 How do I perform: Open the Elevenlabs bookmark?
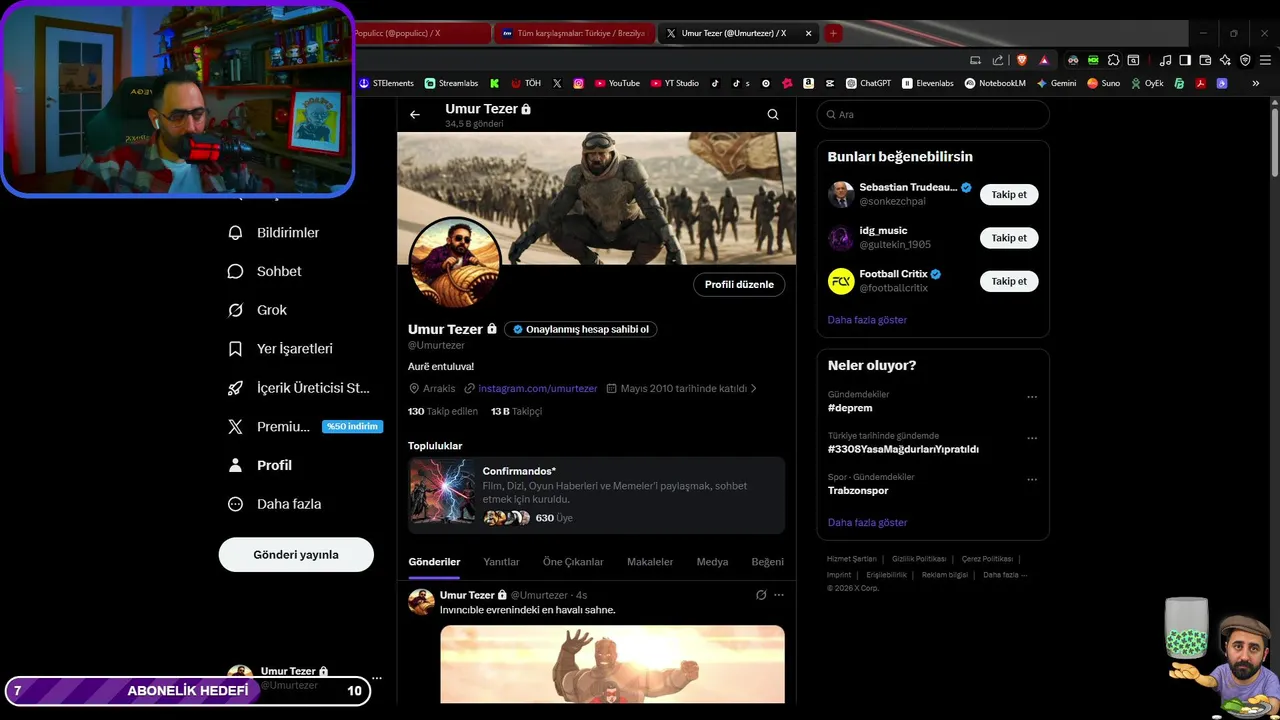click(927, 83)
